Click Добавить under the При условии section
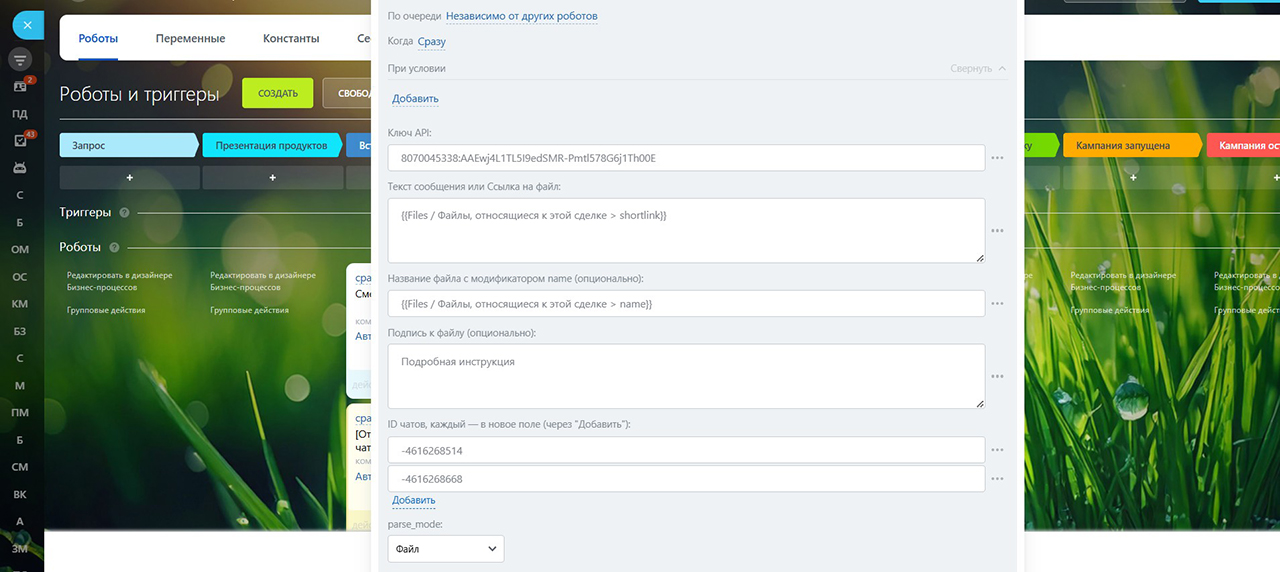This screenshot has width=1280, height=572. tap(415, 99)
